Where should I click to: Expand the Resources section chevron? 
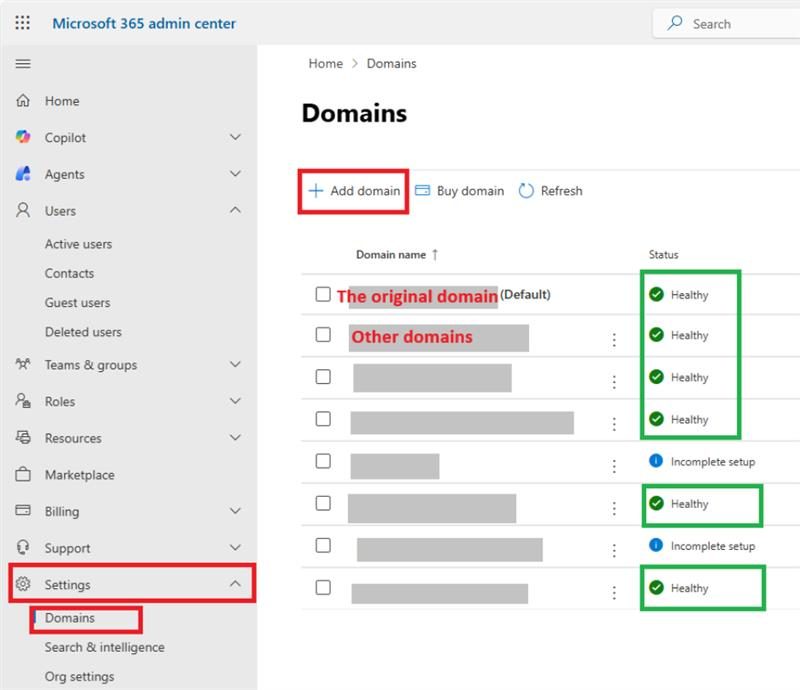tap(235, 437)
